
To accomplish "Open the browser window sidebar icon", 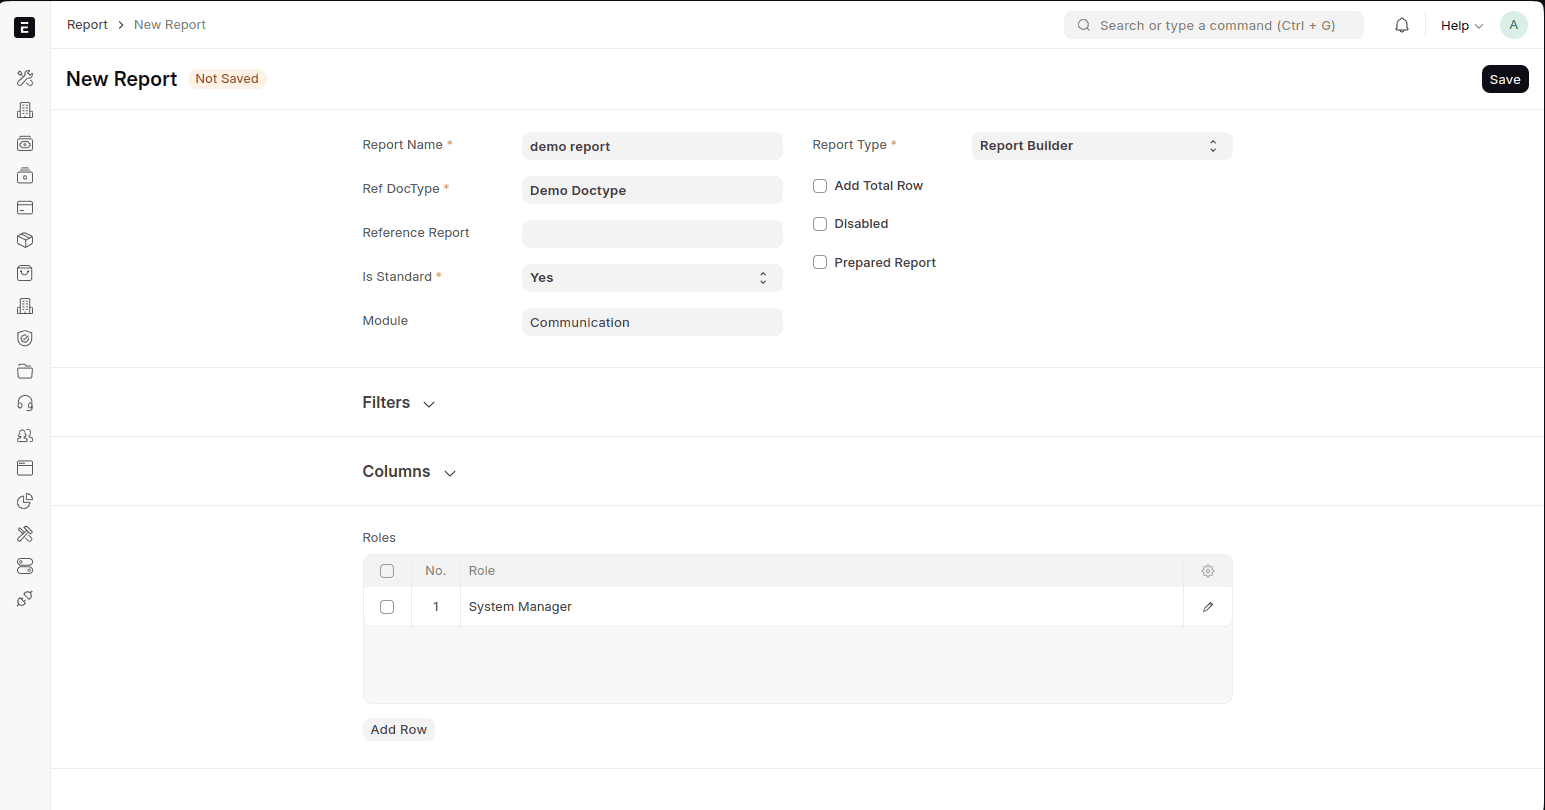I will tap(25, 468).
